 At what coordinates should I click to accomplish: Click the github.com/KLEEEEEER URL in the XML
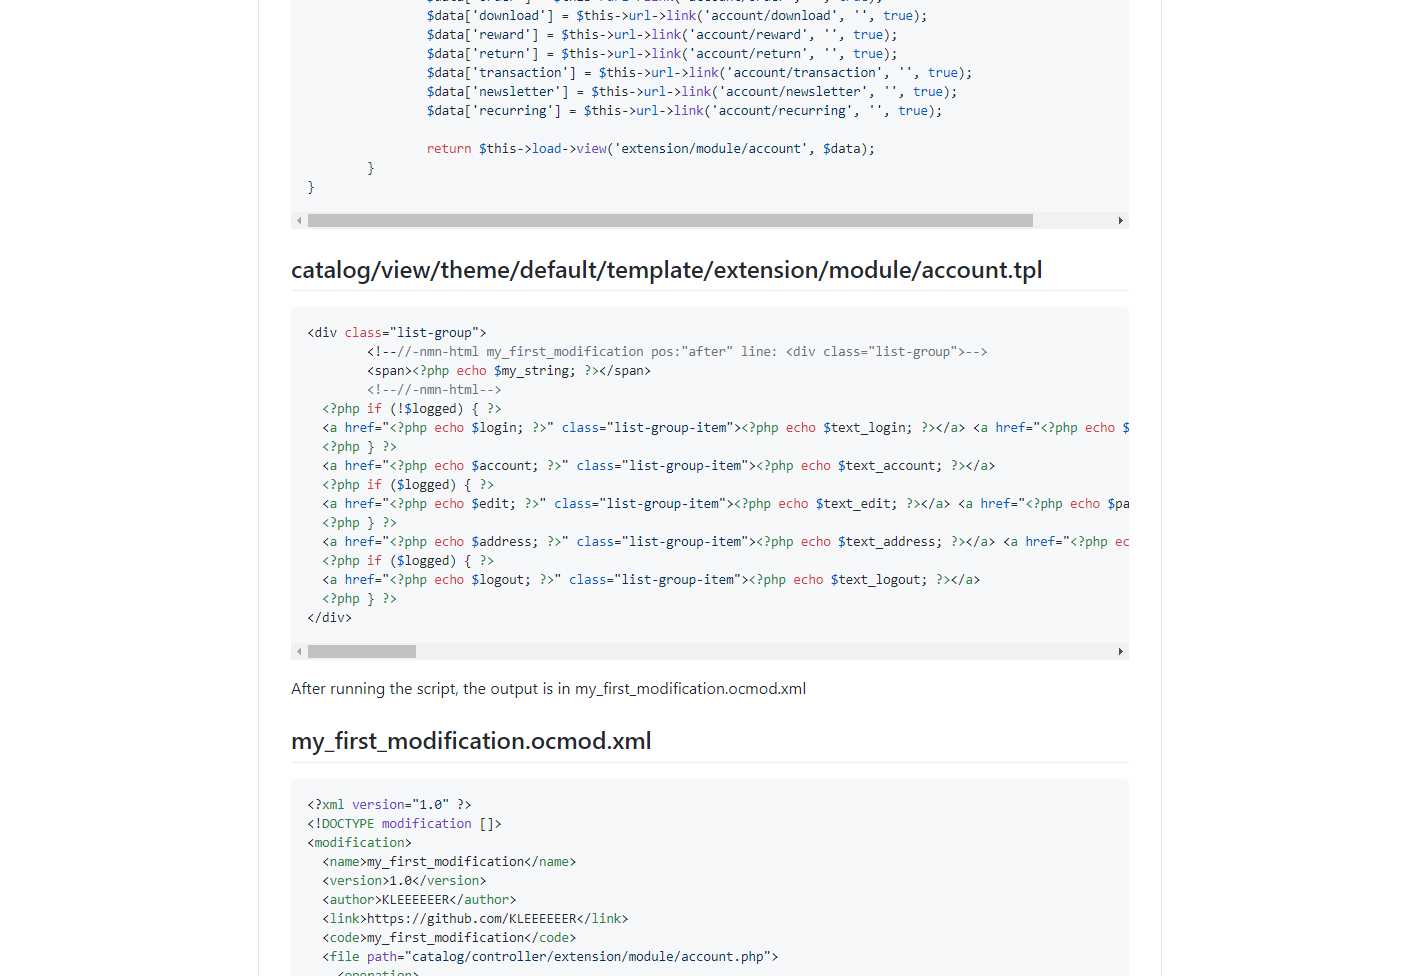point(472,919)
